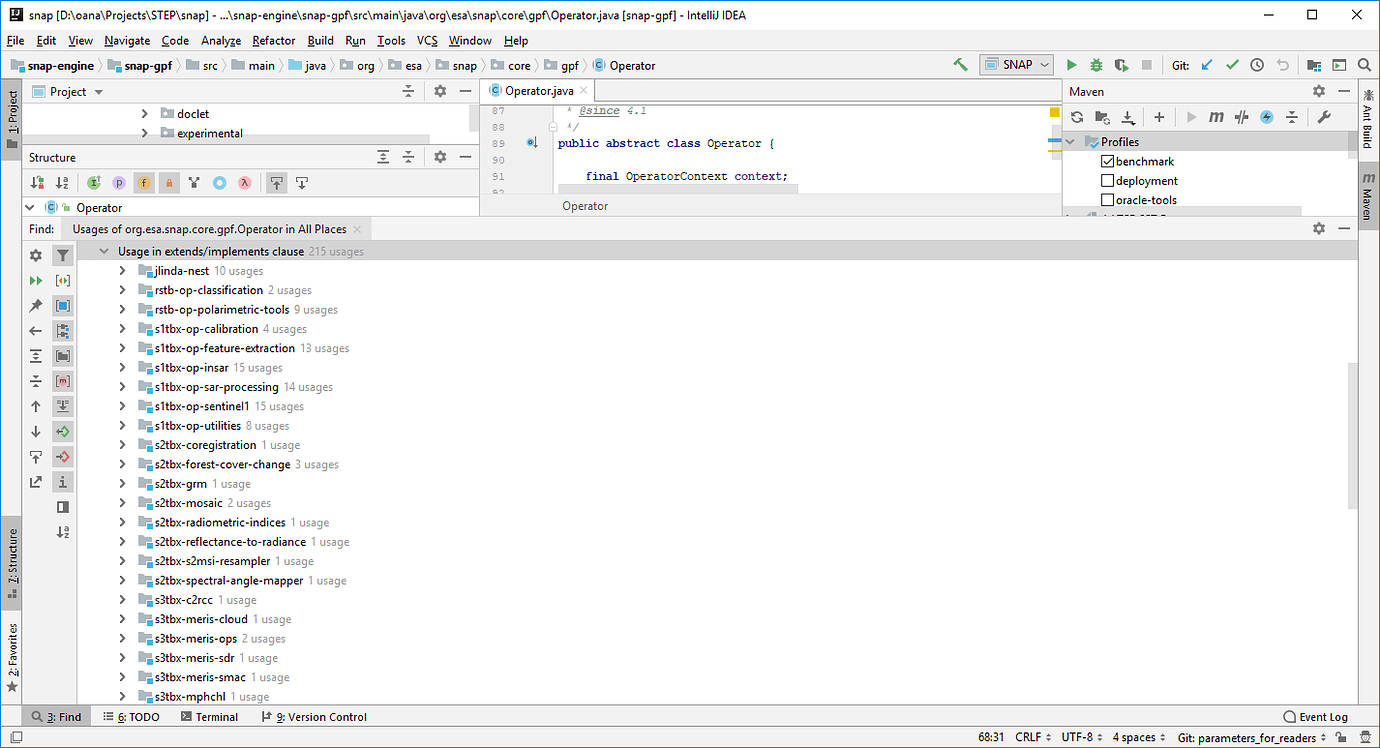Expand the jlinda-nest usages group
The image size is (1380, 748).
pyautogui.click(x=122, y=270)
